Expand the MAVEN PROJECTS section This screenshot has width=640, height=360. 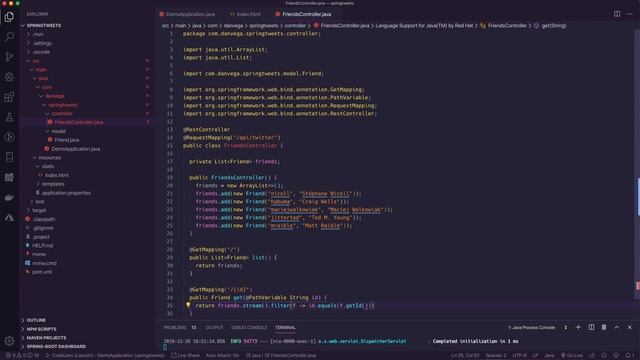(x=46, y=338)
